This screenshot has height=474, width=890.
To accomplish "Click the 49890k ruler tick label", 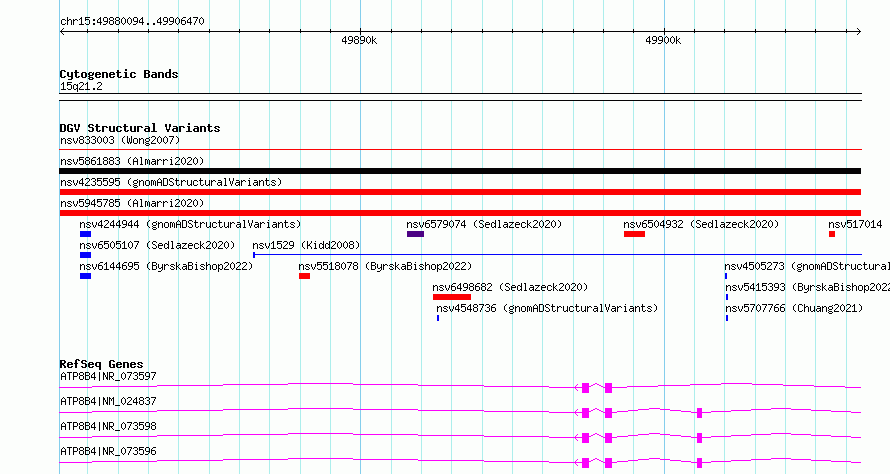I will [359, 40].
